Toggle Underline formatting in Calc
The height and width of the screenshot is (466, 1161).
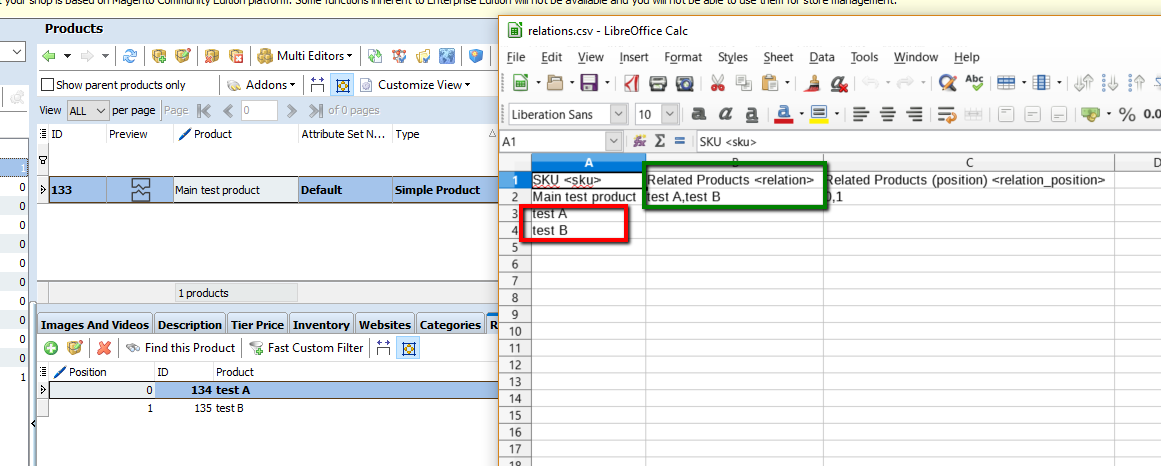[x=752, y=114]
